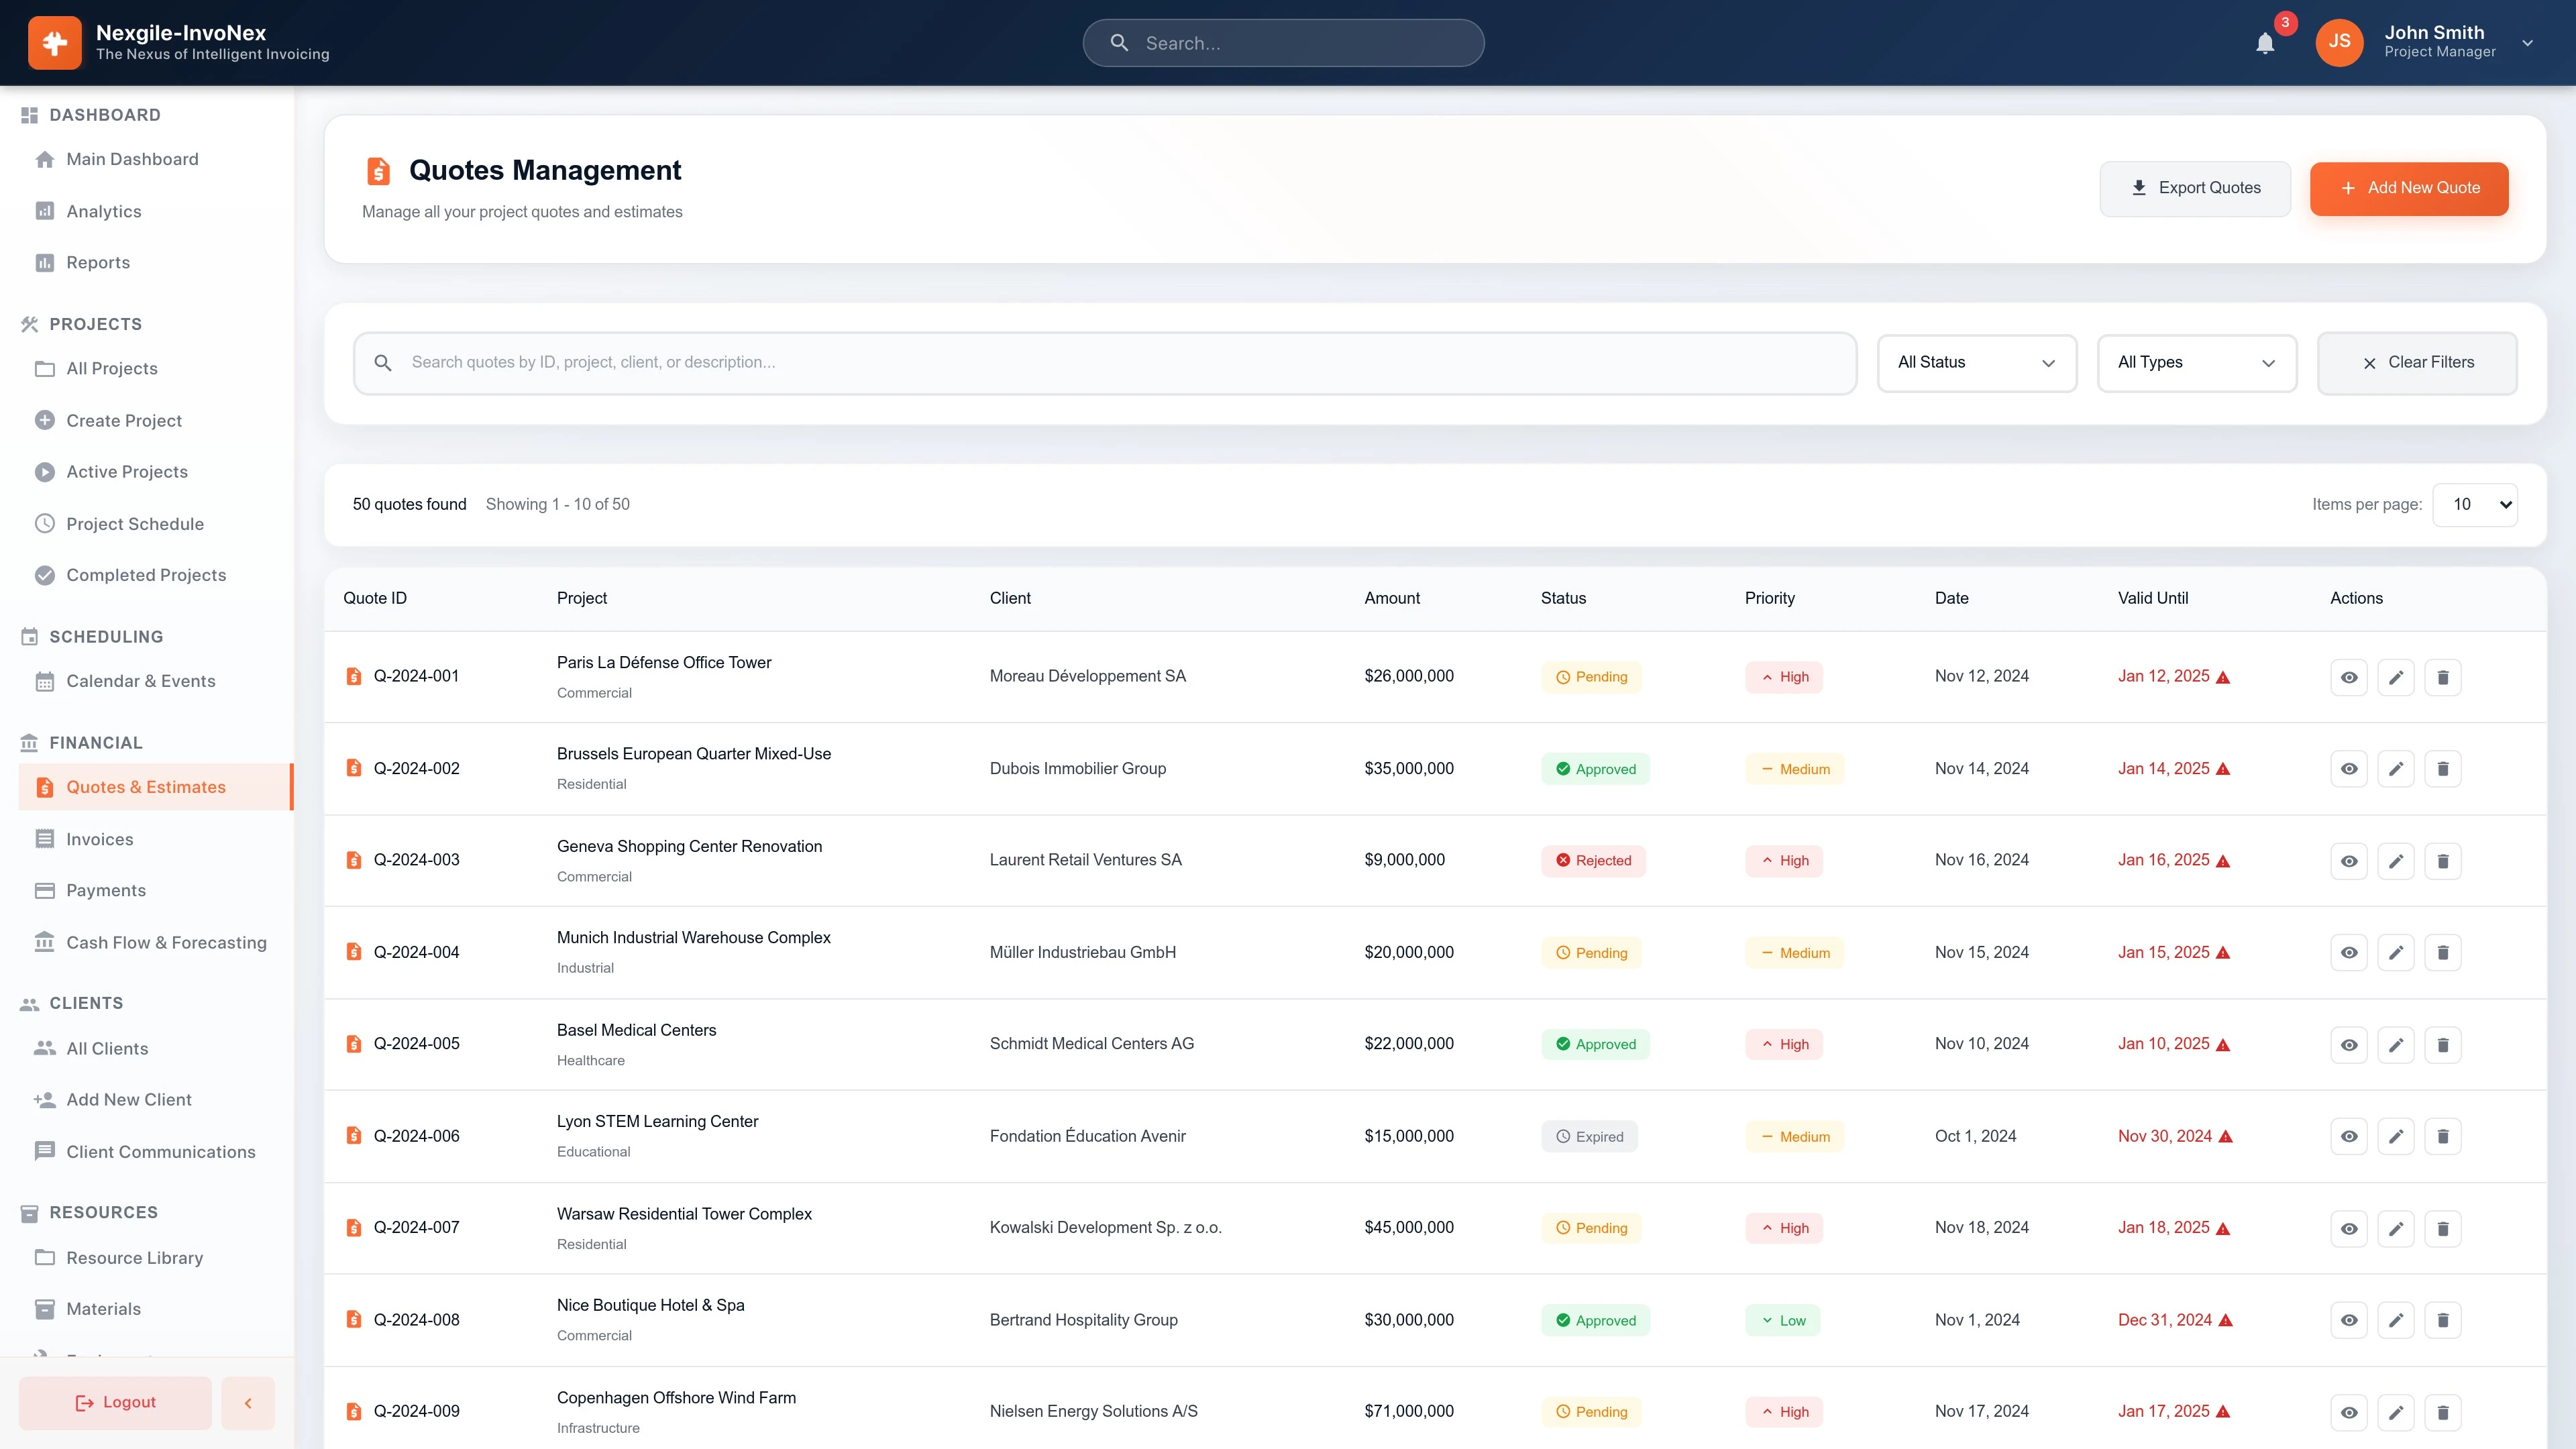Viewport: 2576px width, 1449px height.
Task: Open the All Types filter dropdown
Action: (x=2196, y=362)
